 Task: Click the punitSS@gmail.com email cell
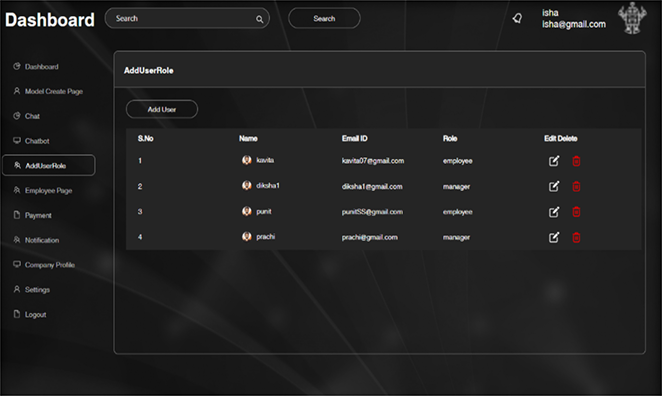tap(372, 212)
